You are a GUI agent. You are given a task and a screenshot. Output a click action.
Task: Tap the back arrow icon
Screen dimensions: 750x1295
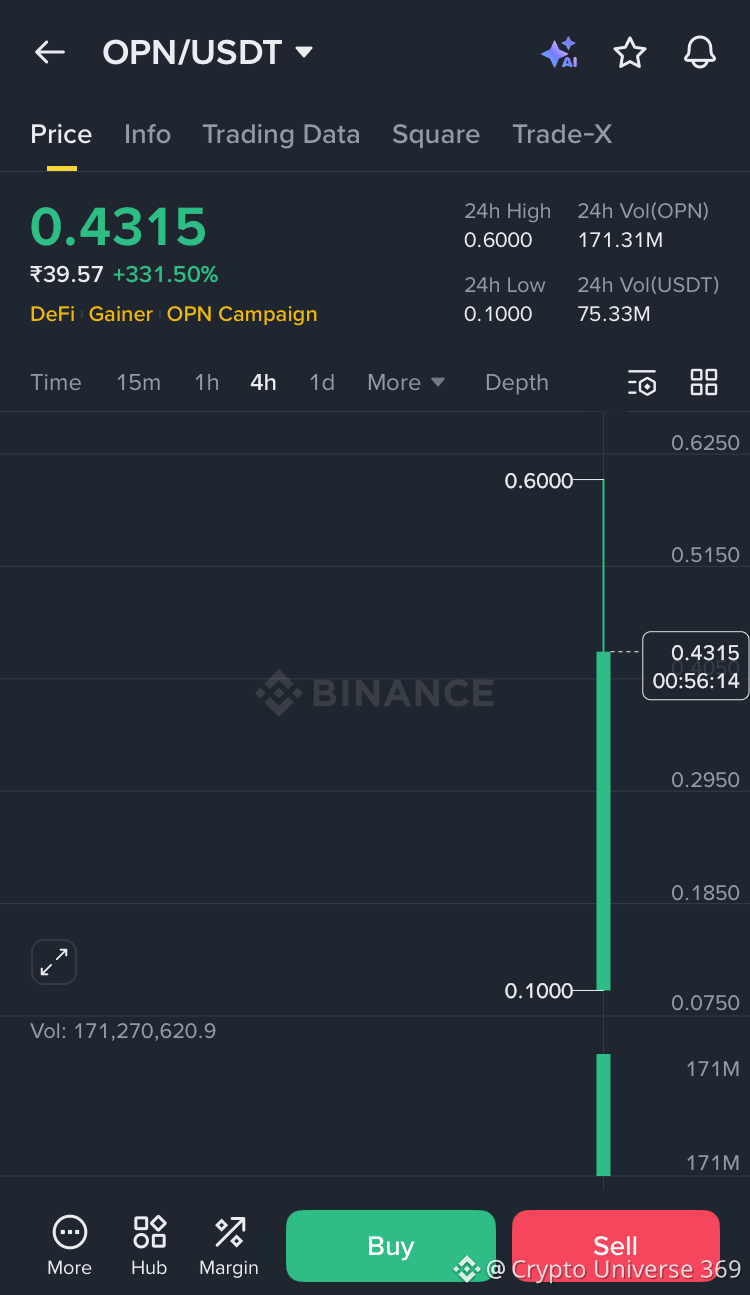(x=49, y=52)
